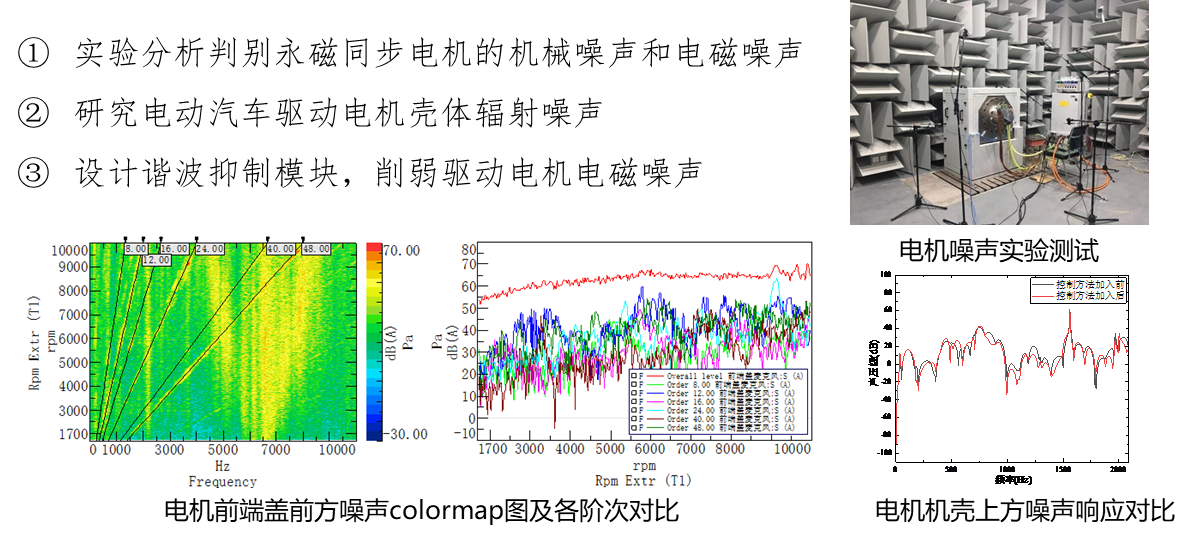
Task: Click the 40.00 order cursor label
Action: [x=280, y=248]
